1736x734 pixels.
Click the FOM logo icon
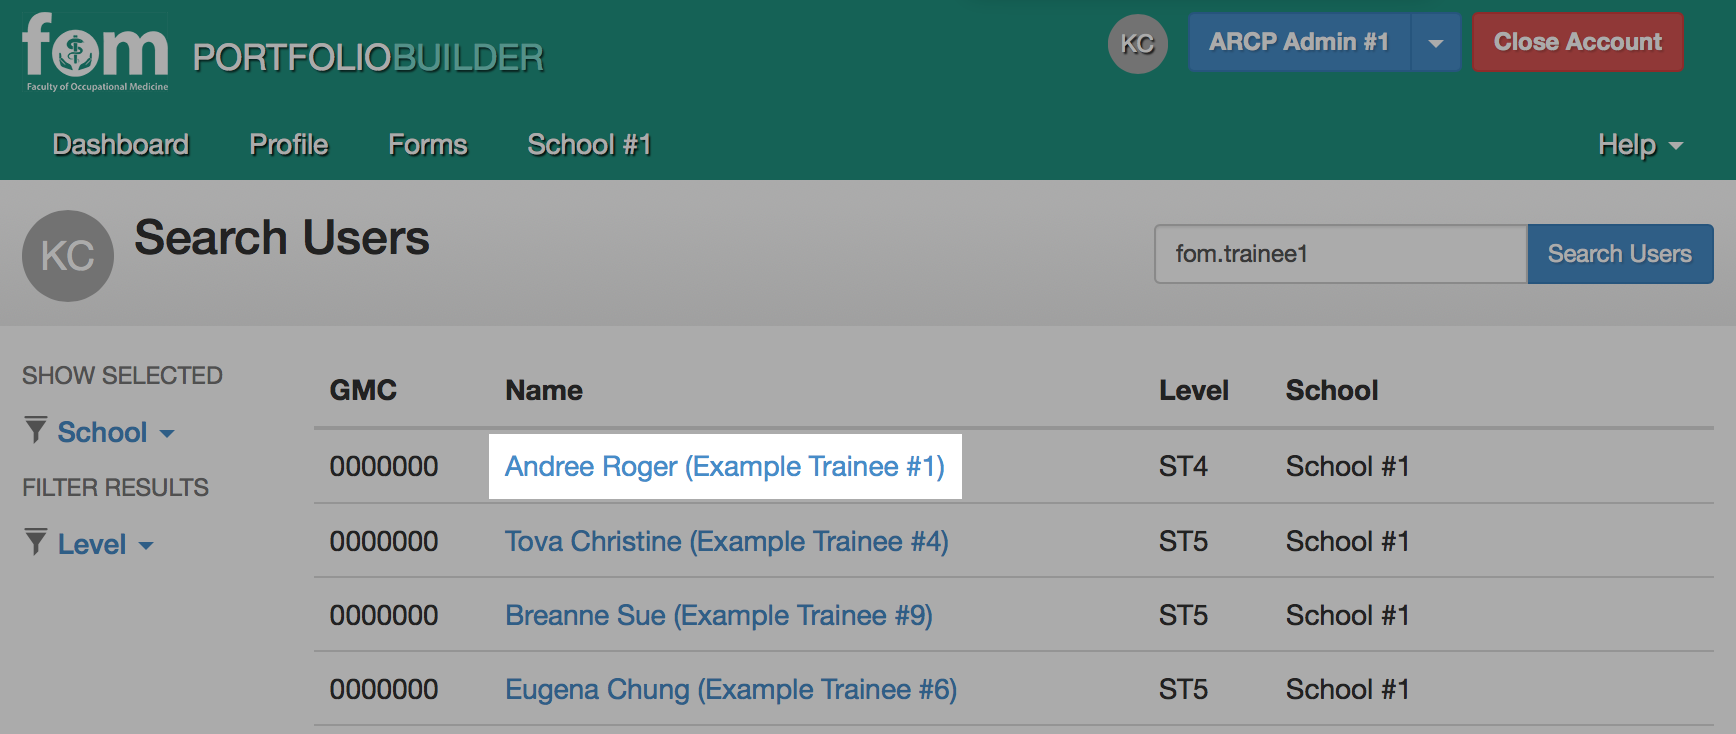click(96, 52)
